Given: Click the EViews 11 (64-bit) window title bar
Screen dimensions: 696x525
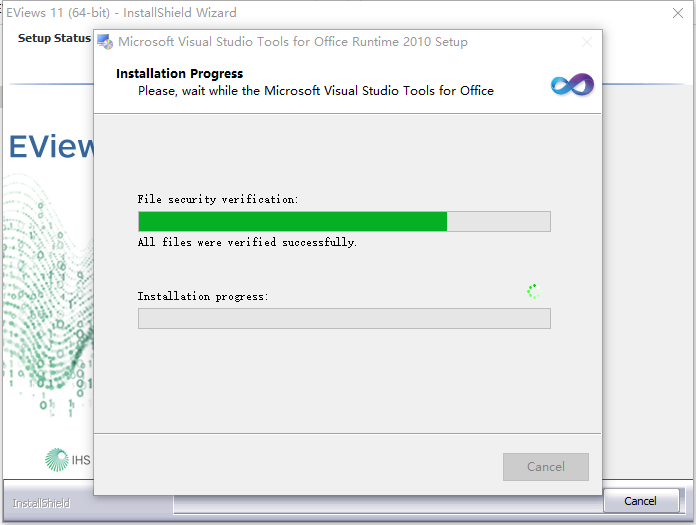Looking at the screenshot, I should pos(121,12).
